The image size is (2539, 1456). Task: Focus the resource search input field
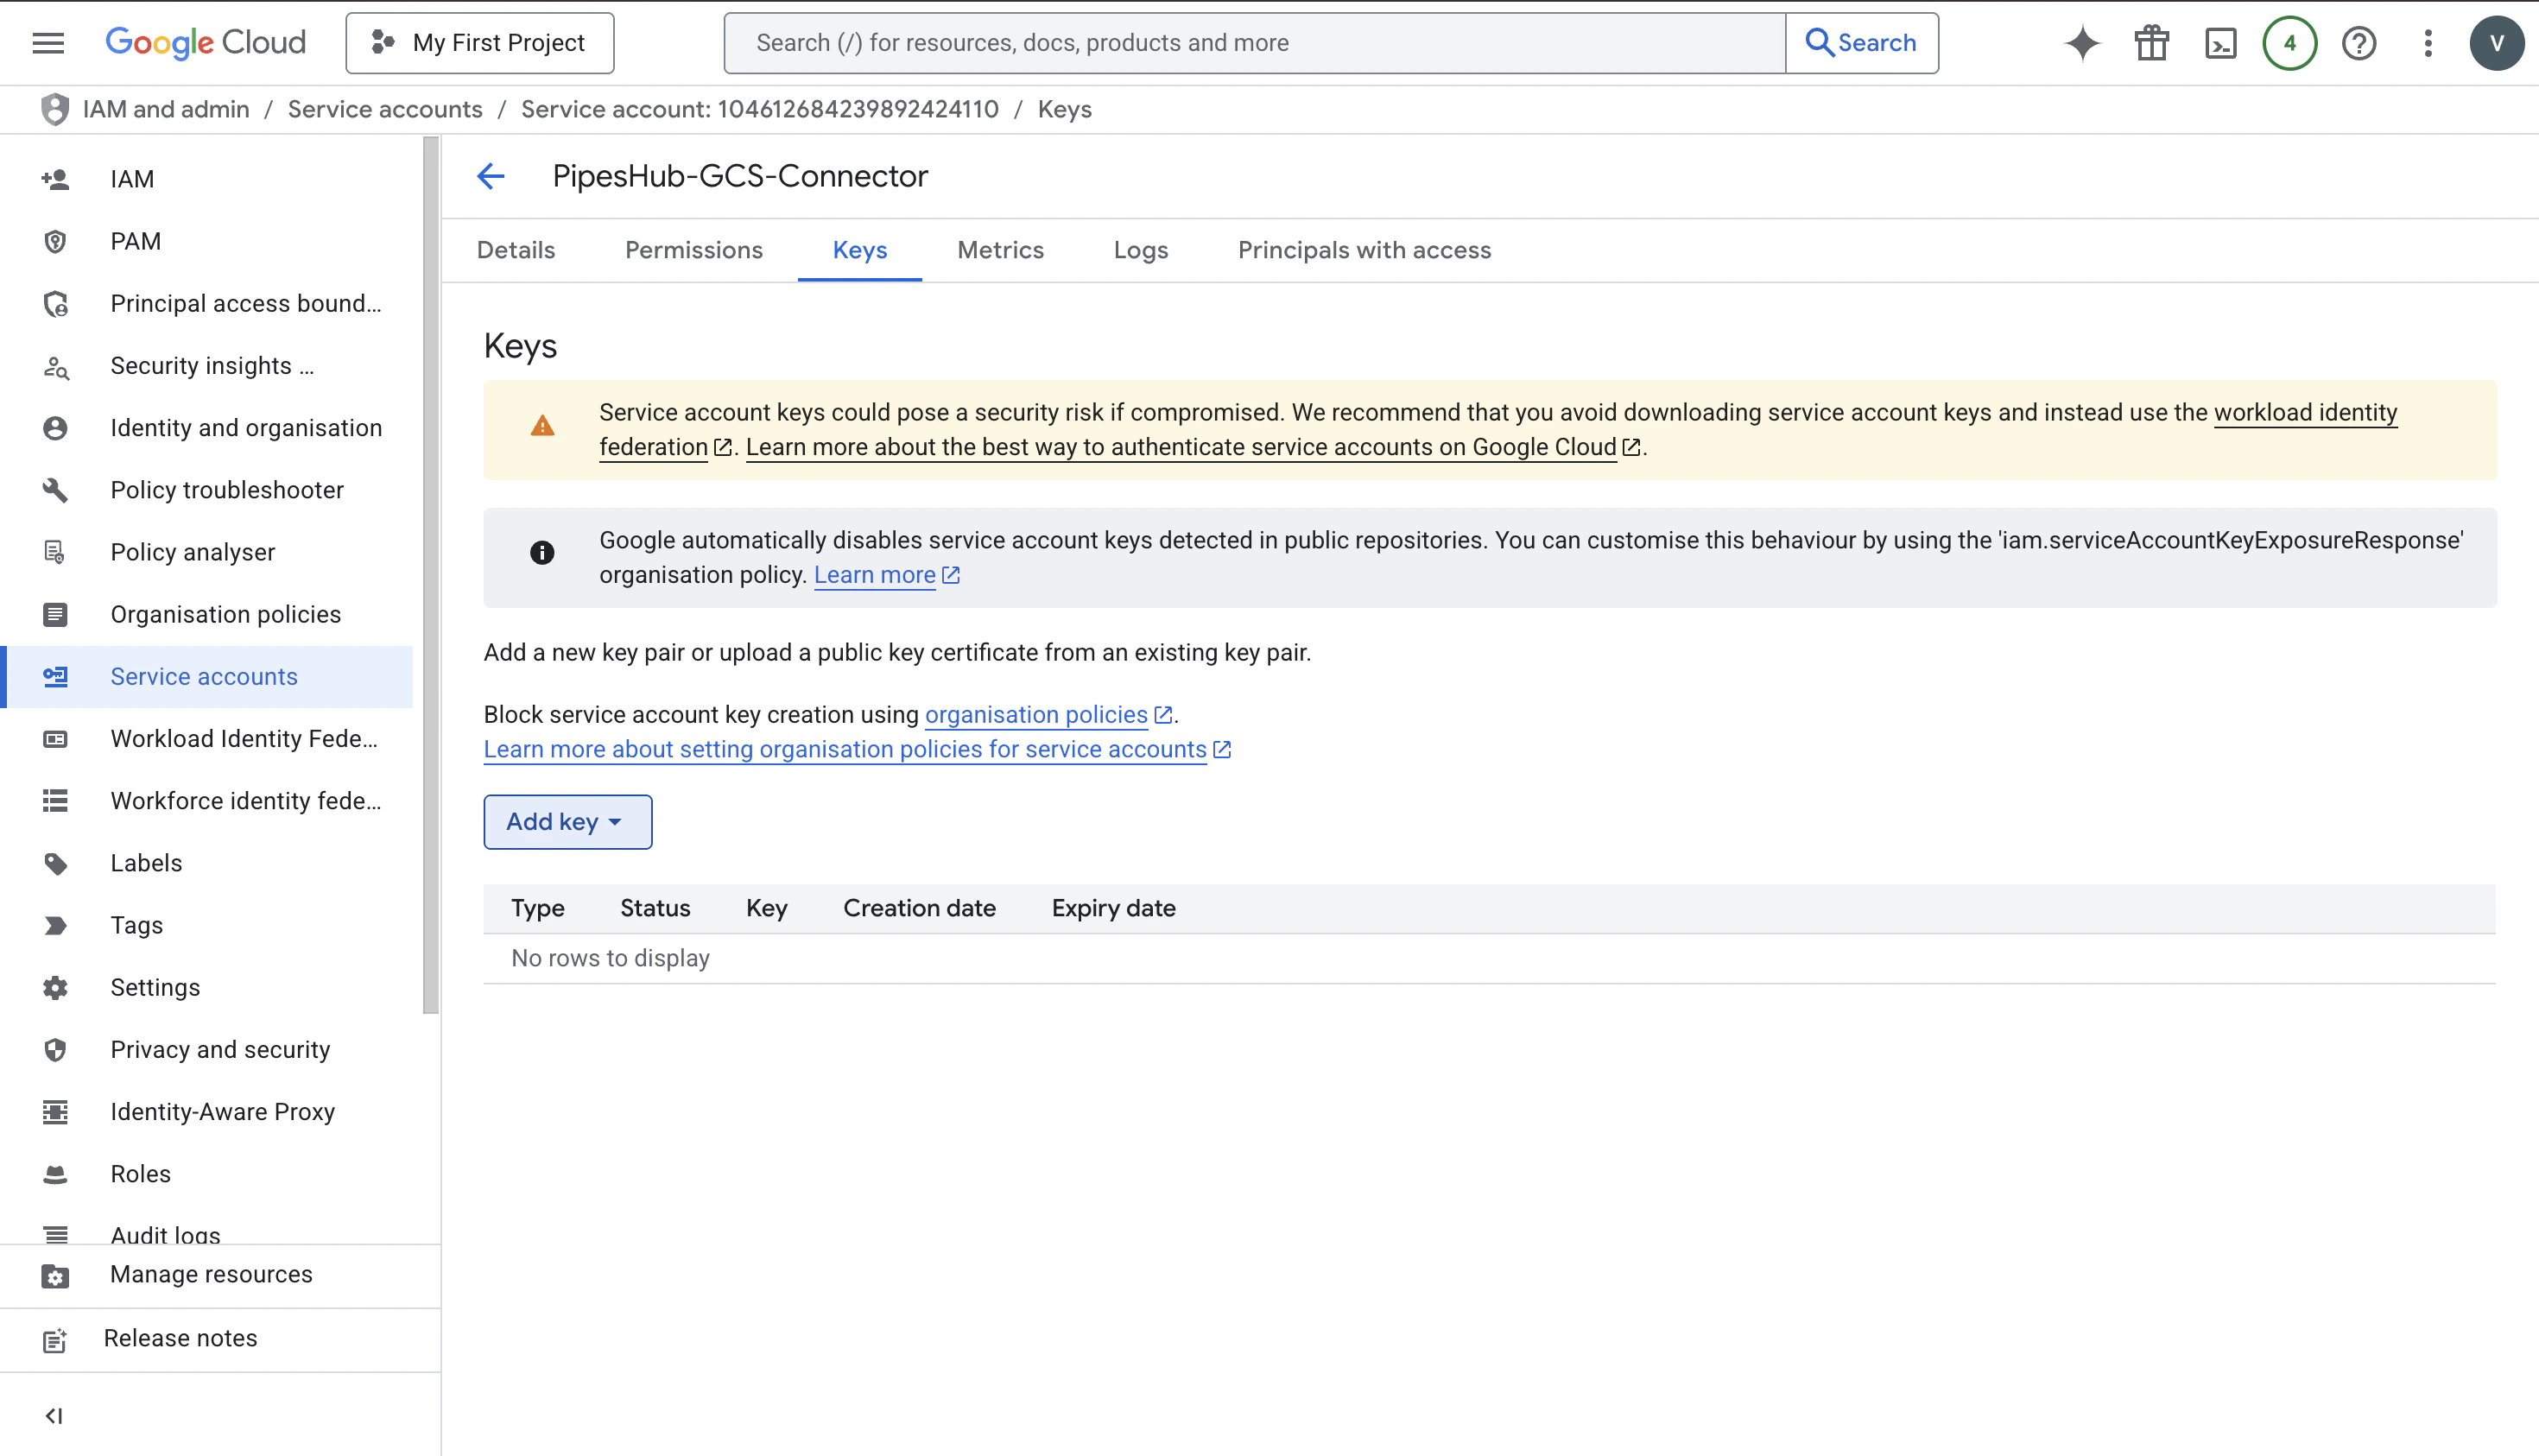pos(1254,43)
